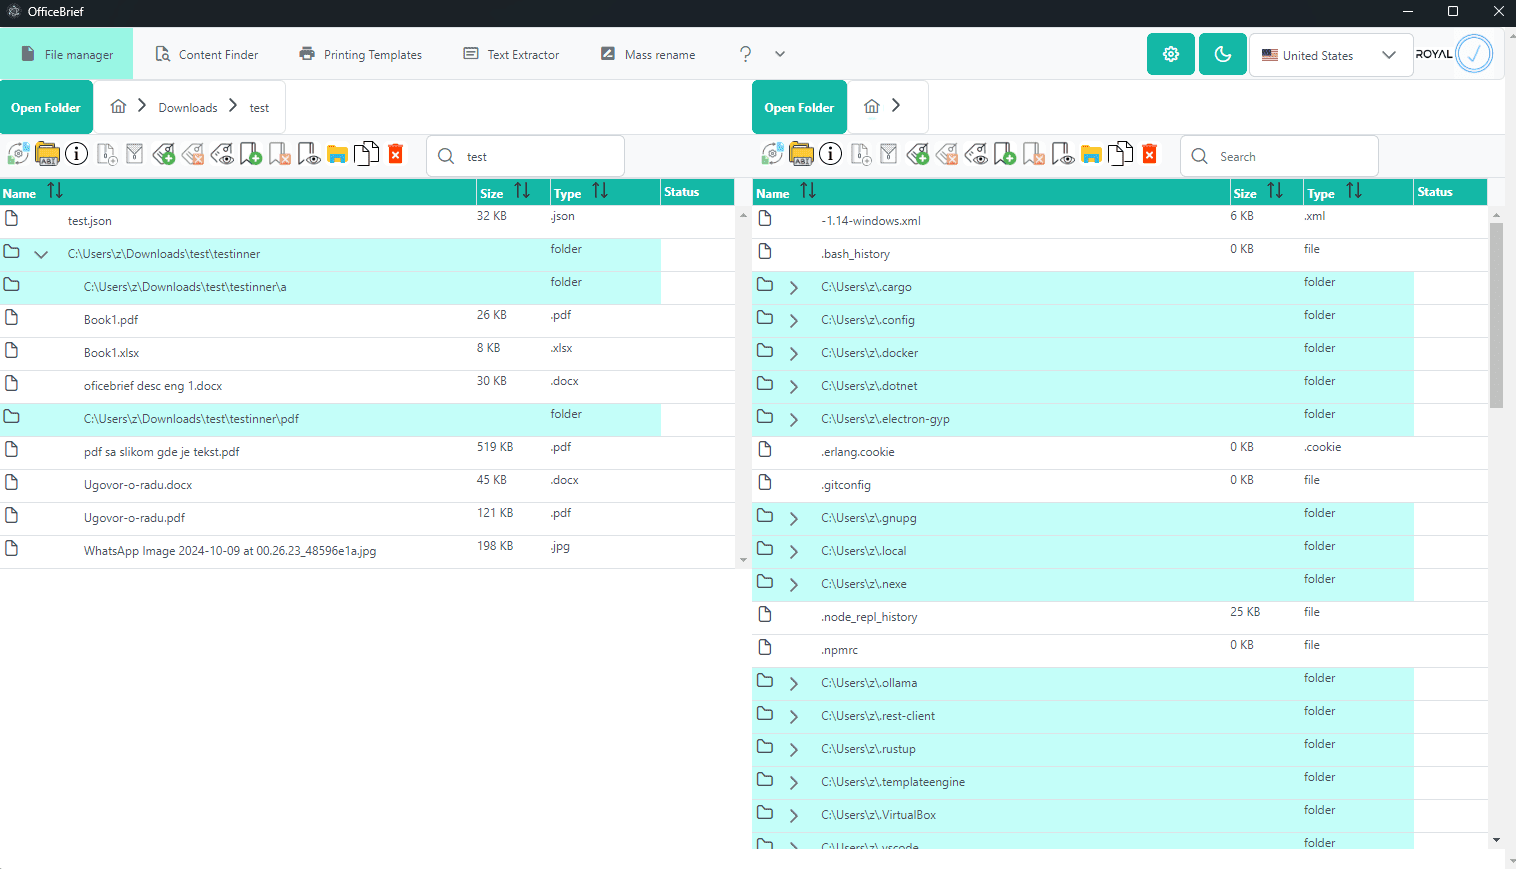Click the convert files icon in right pane toolbar
The height and width of the screenshot is (869, 1516).
tap(772, 154)
